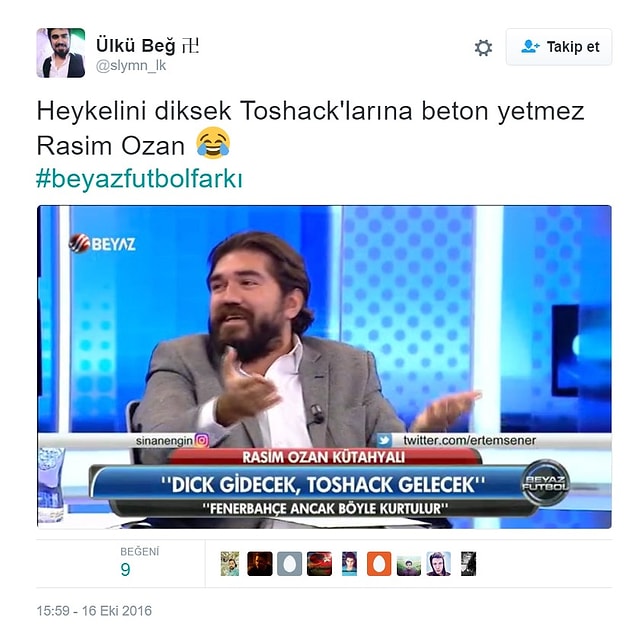Click the Takip et follow button
This screenshot has height=627, width=635.
559,47
